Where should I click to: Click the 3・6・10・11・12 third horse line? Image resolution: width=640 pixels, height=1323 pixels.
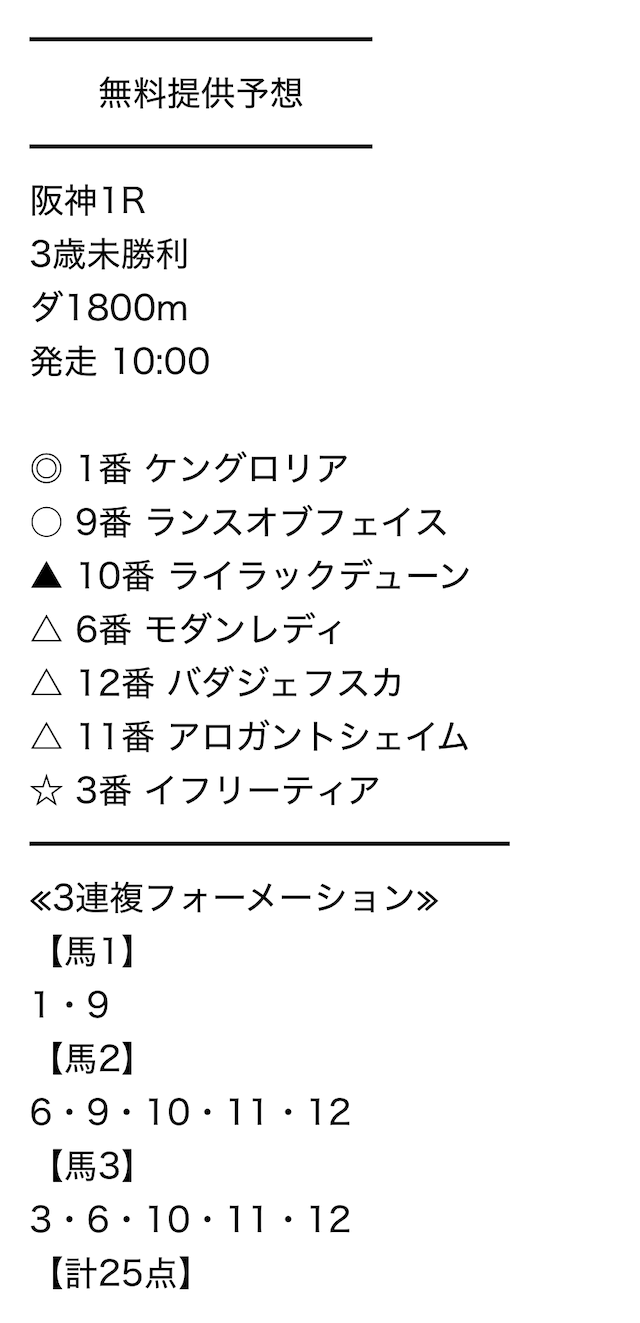click(191, 1220)
